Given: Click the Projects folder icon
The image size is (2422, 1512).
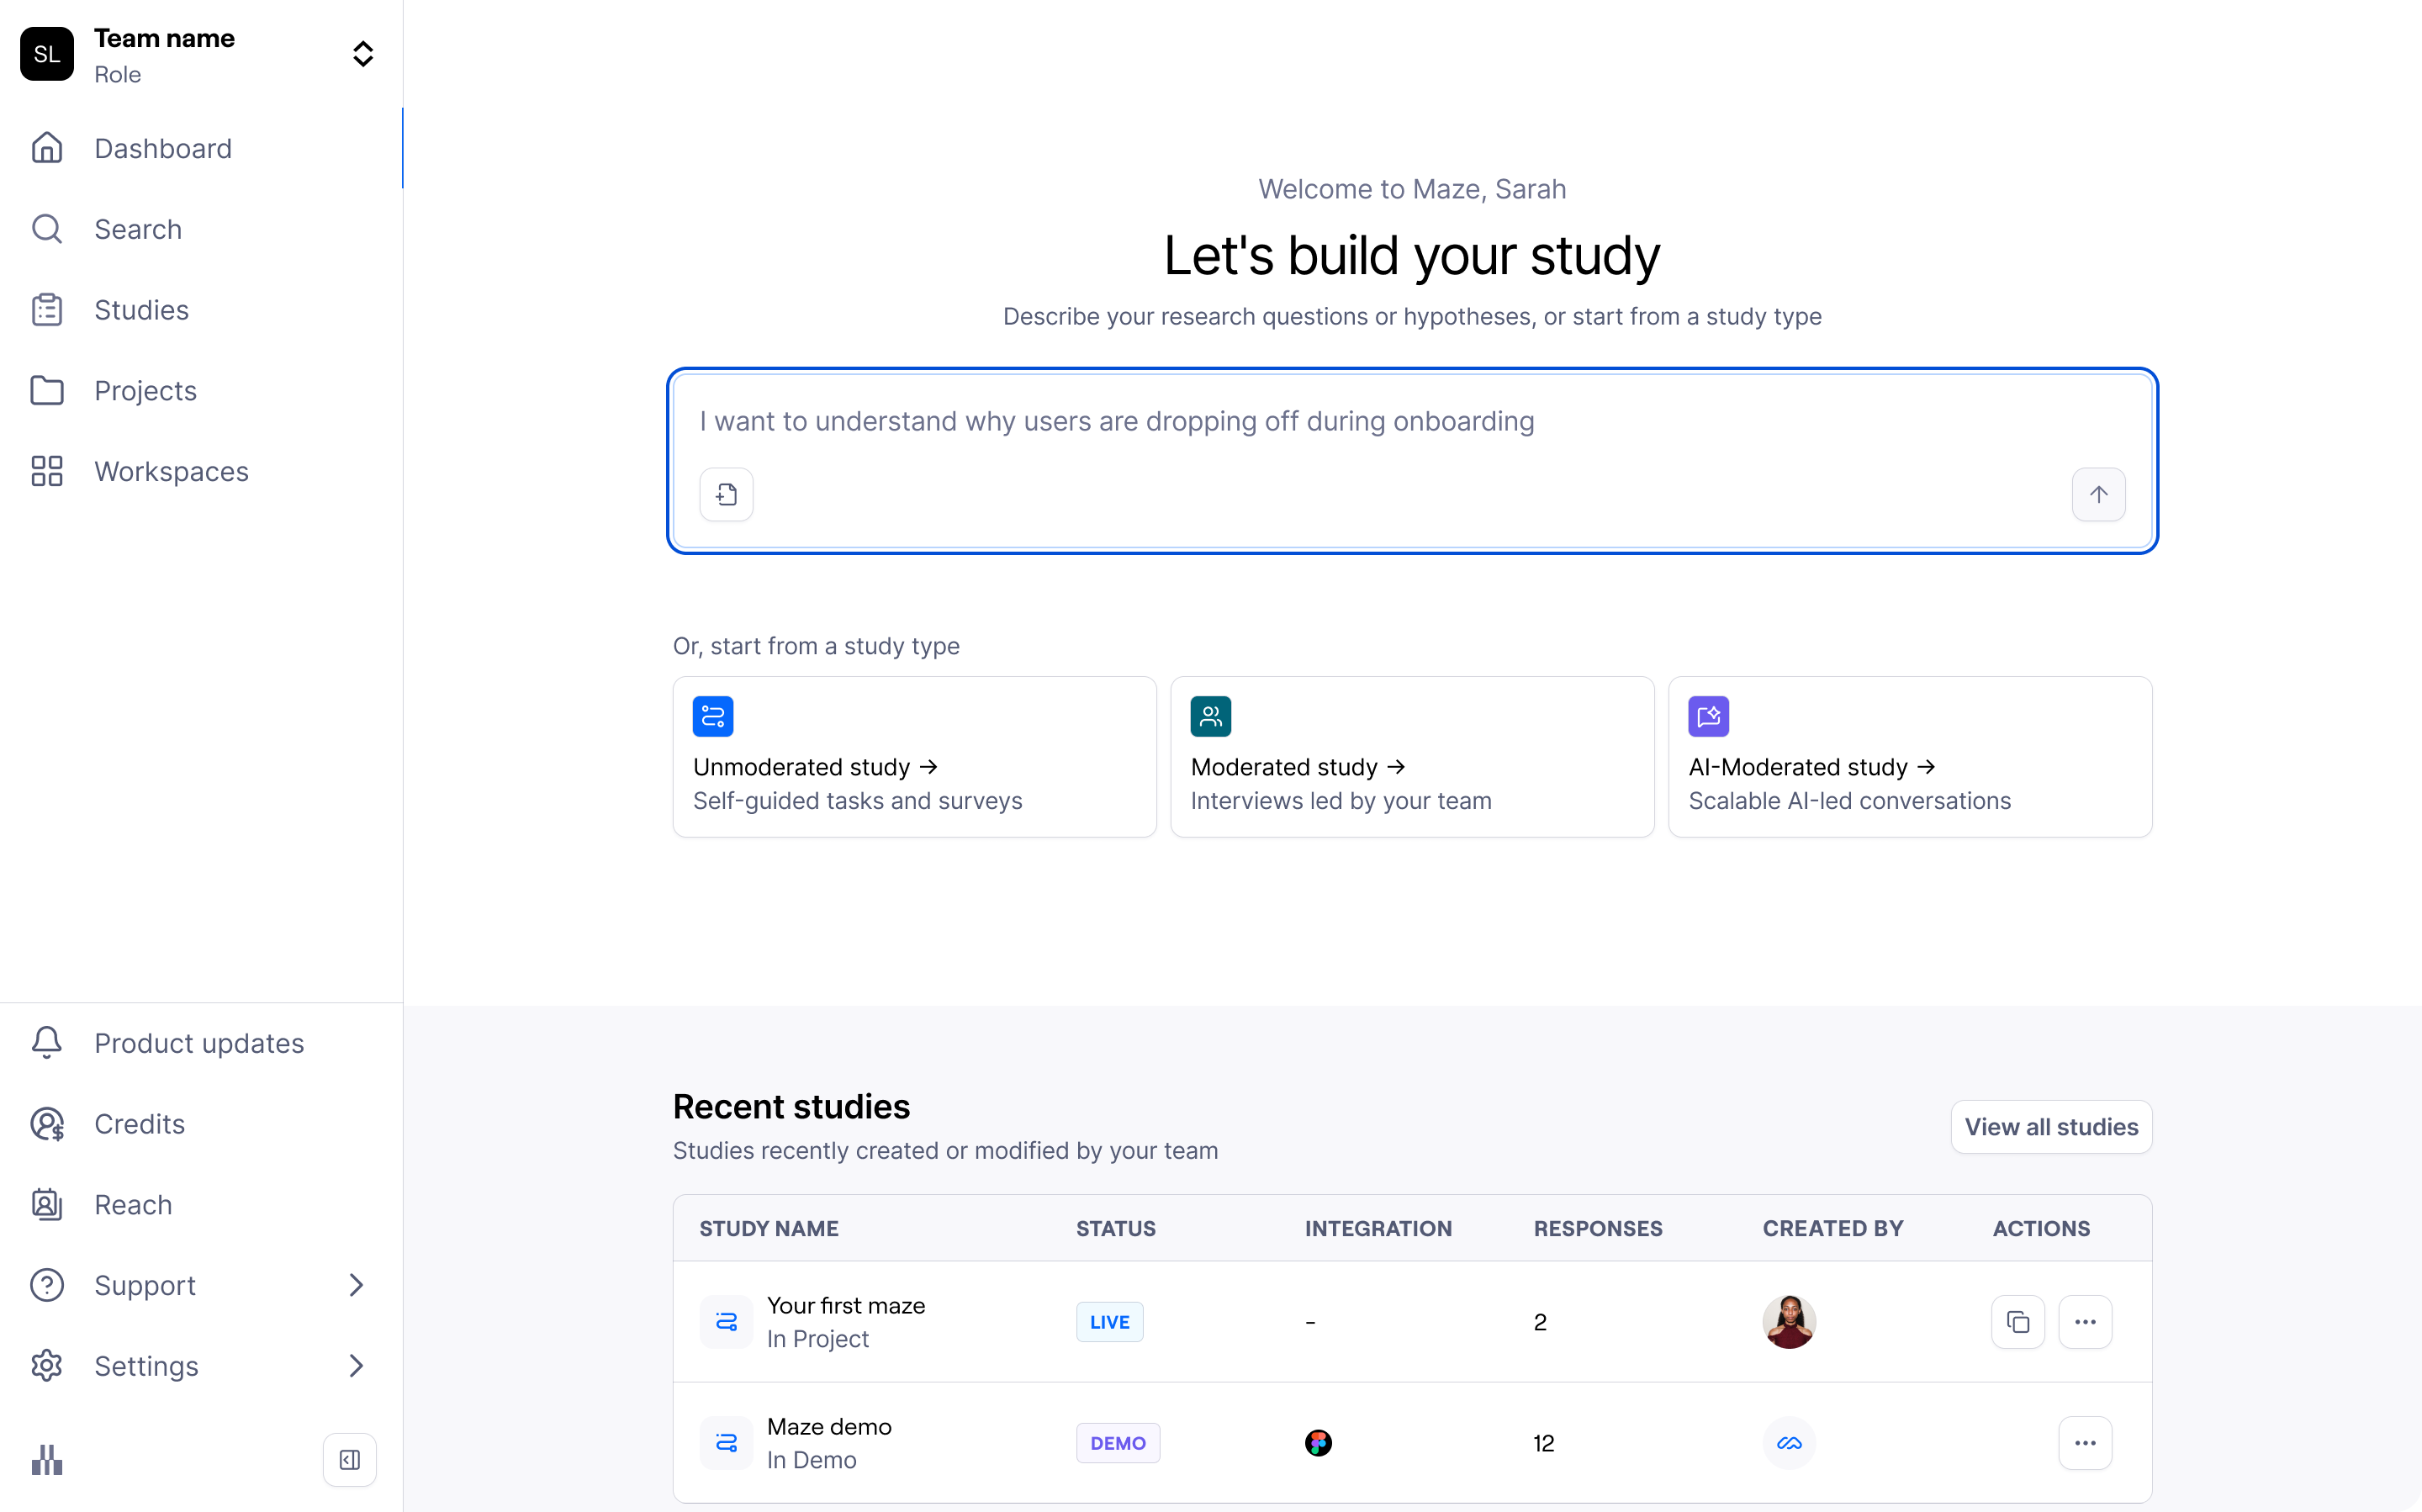Looking at the screenshot, I should (x=47, y=391).
